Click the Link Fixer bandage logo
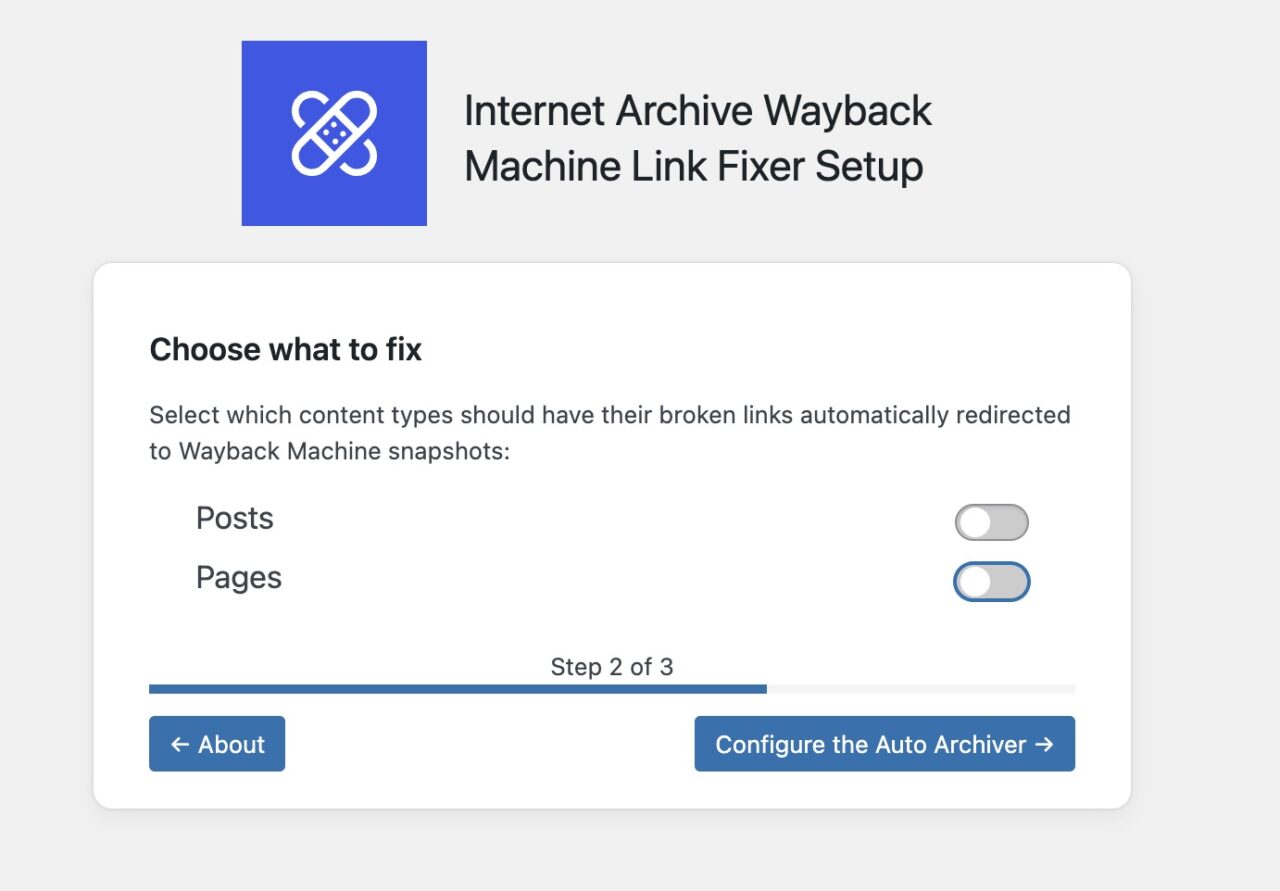 click(x=334, y=133)
